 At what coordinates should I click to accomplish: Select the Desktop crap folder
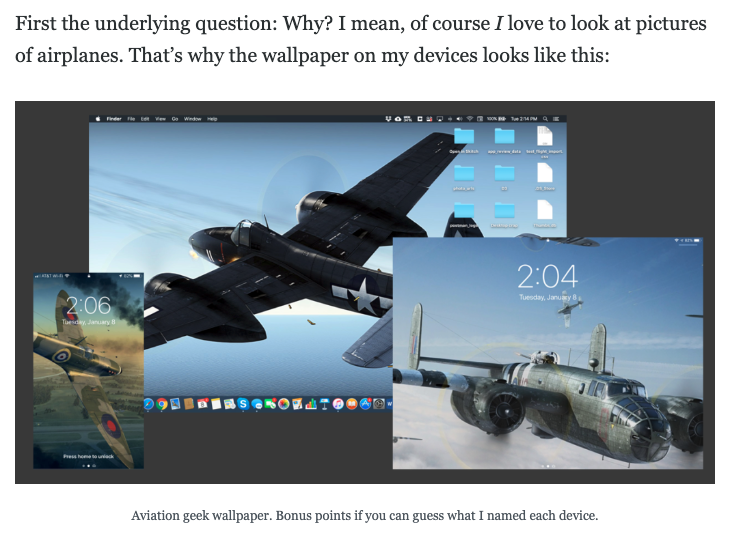[x=504, y=214]
